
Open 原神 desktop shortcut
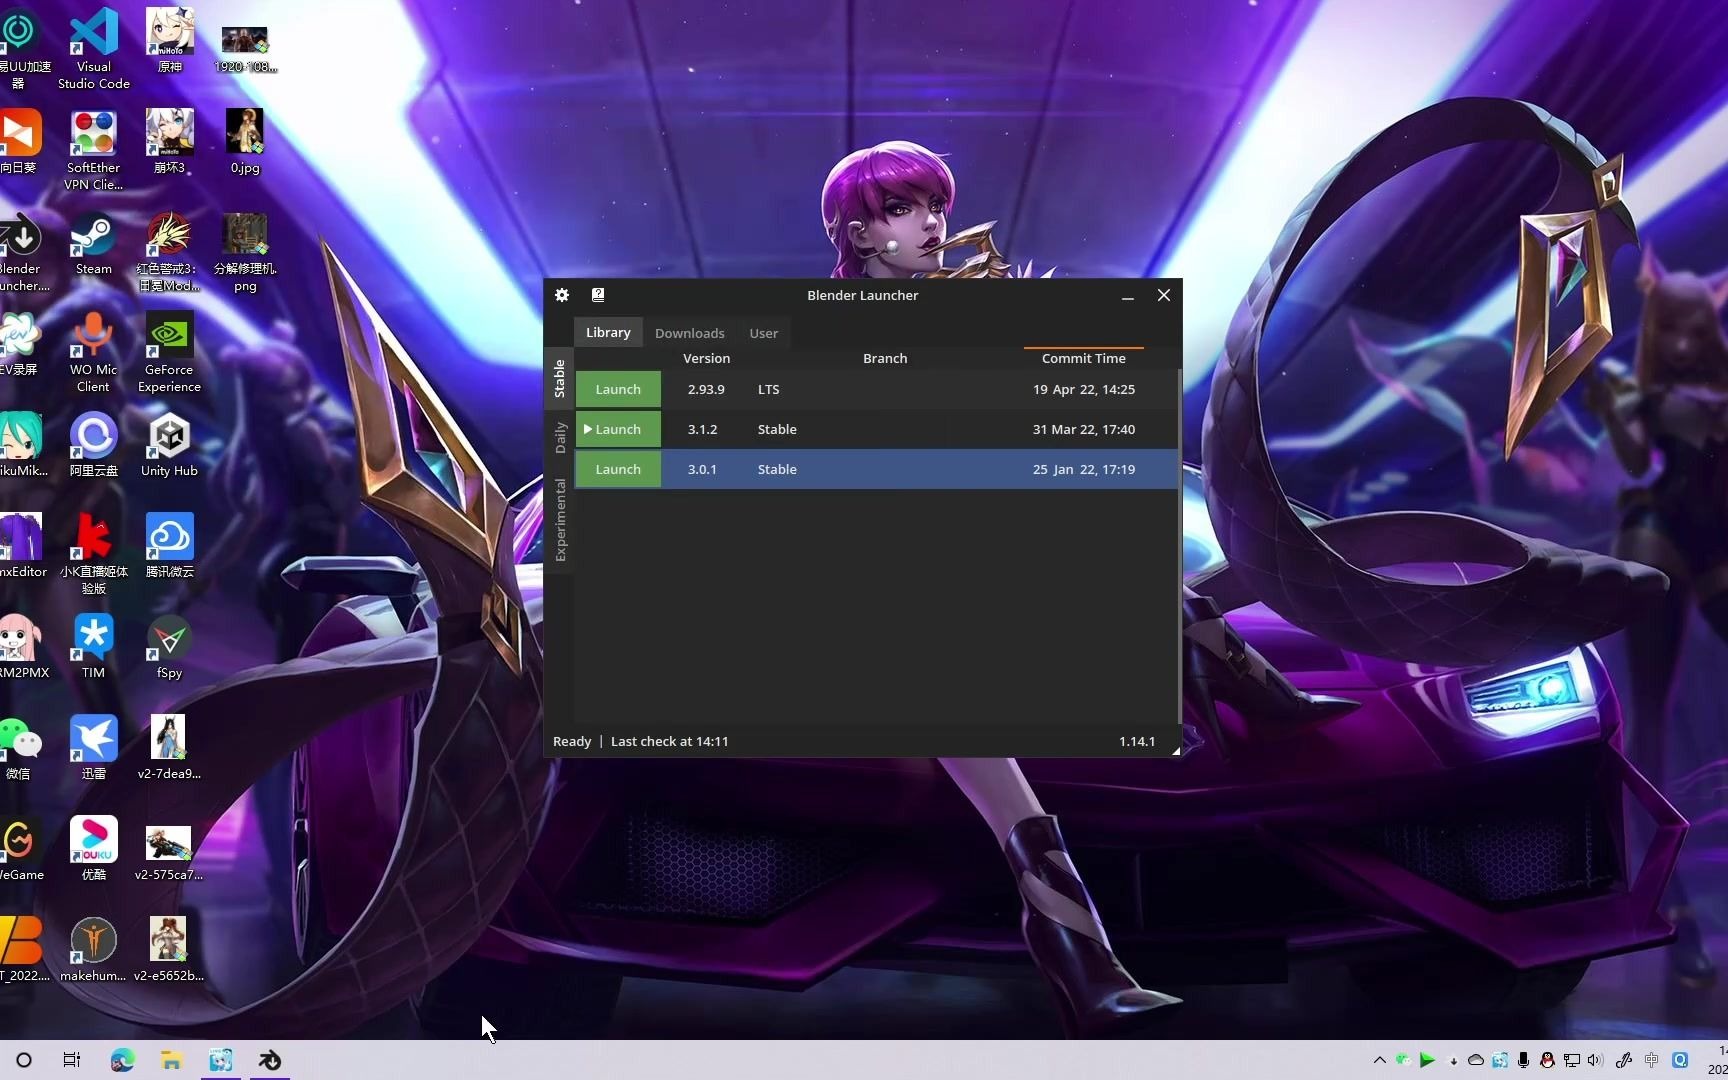click(169, 41)
